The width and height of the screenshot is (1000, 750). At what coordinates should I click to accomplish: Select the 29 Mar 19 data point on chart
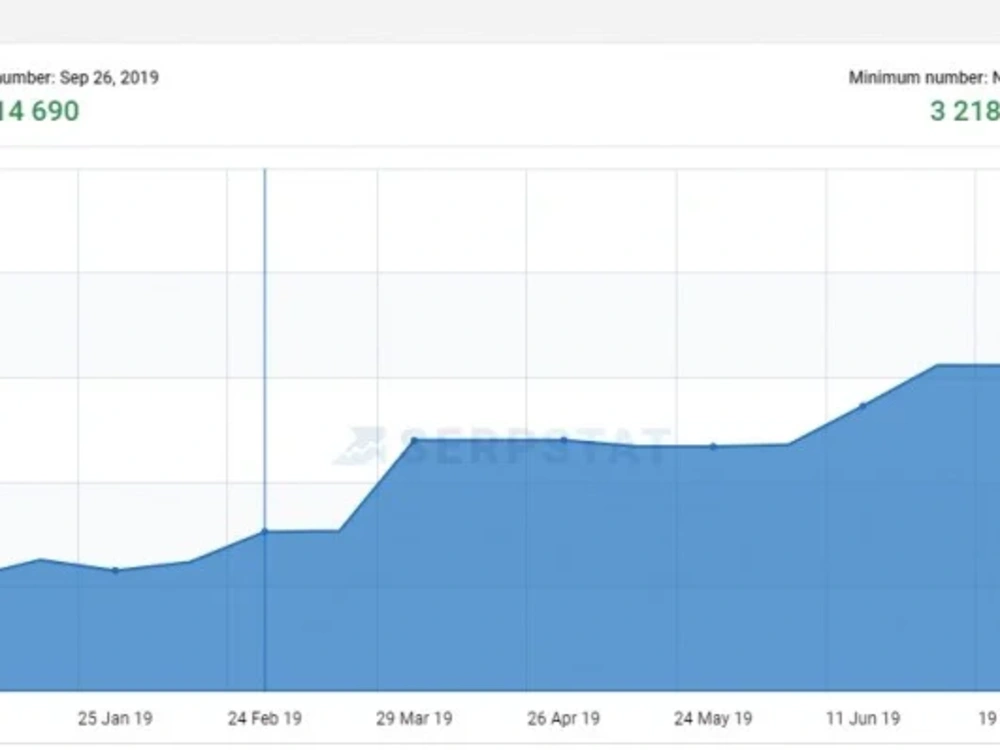click(x=414, y=440)
